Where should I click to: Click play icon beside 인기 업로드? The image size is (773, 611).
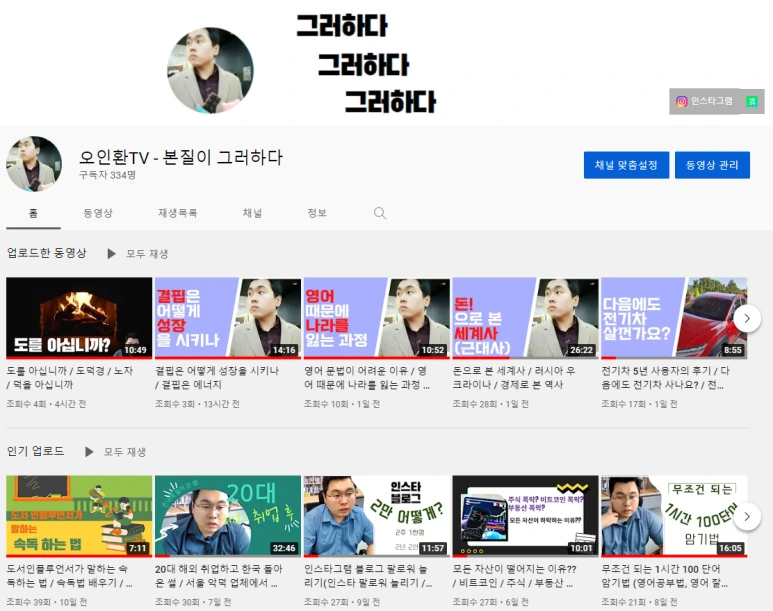point(89,452)
